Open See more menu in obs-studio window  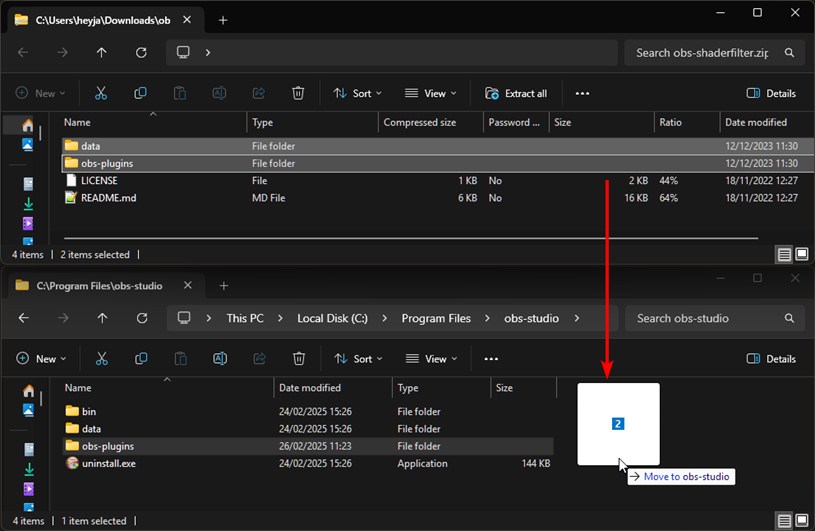[x=491, y=359]
